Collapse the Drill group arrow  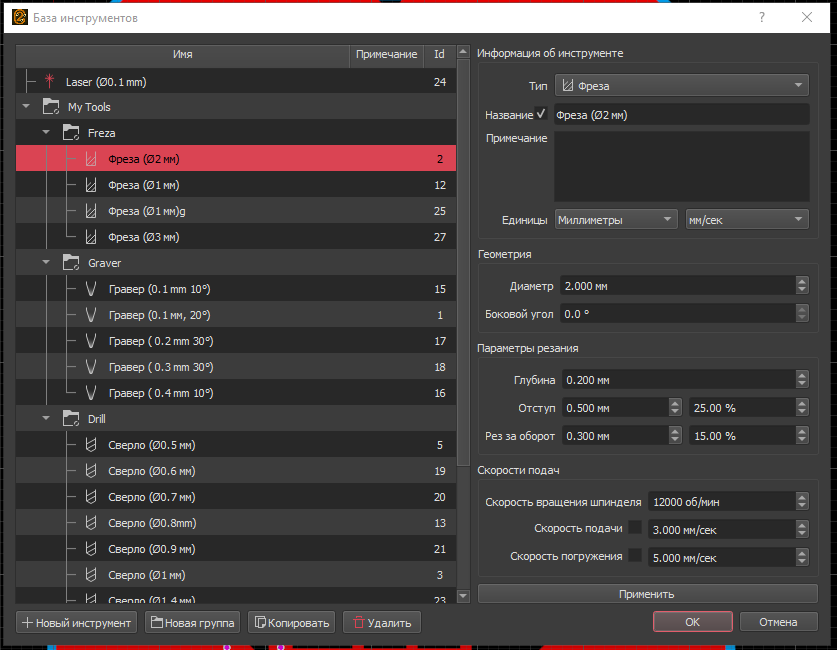pos(46,418)
